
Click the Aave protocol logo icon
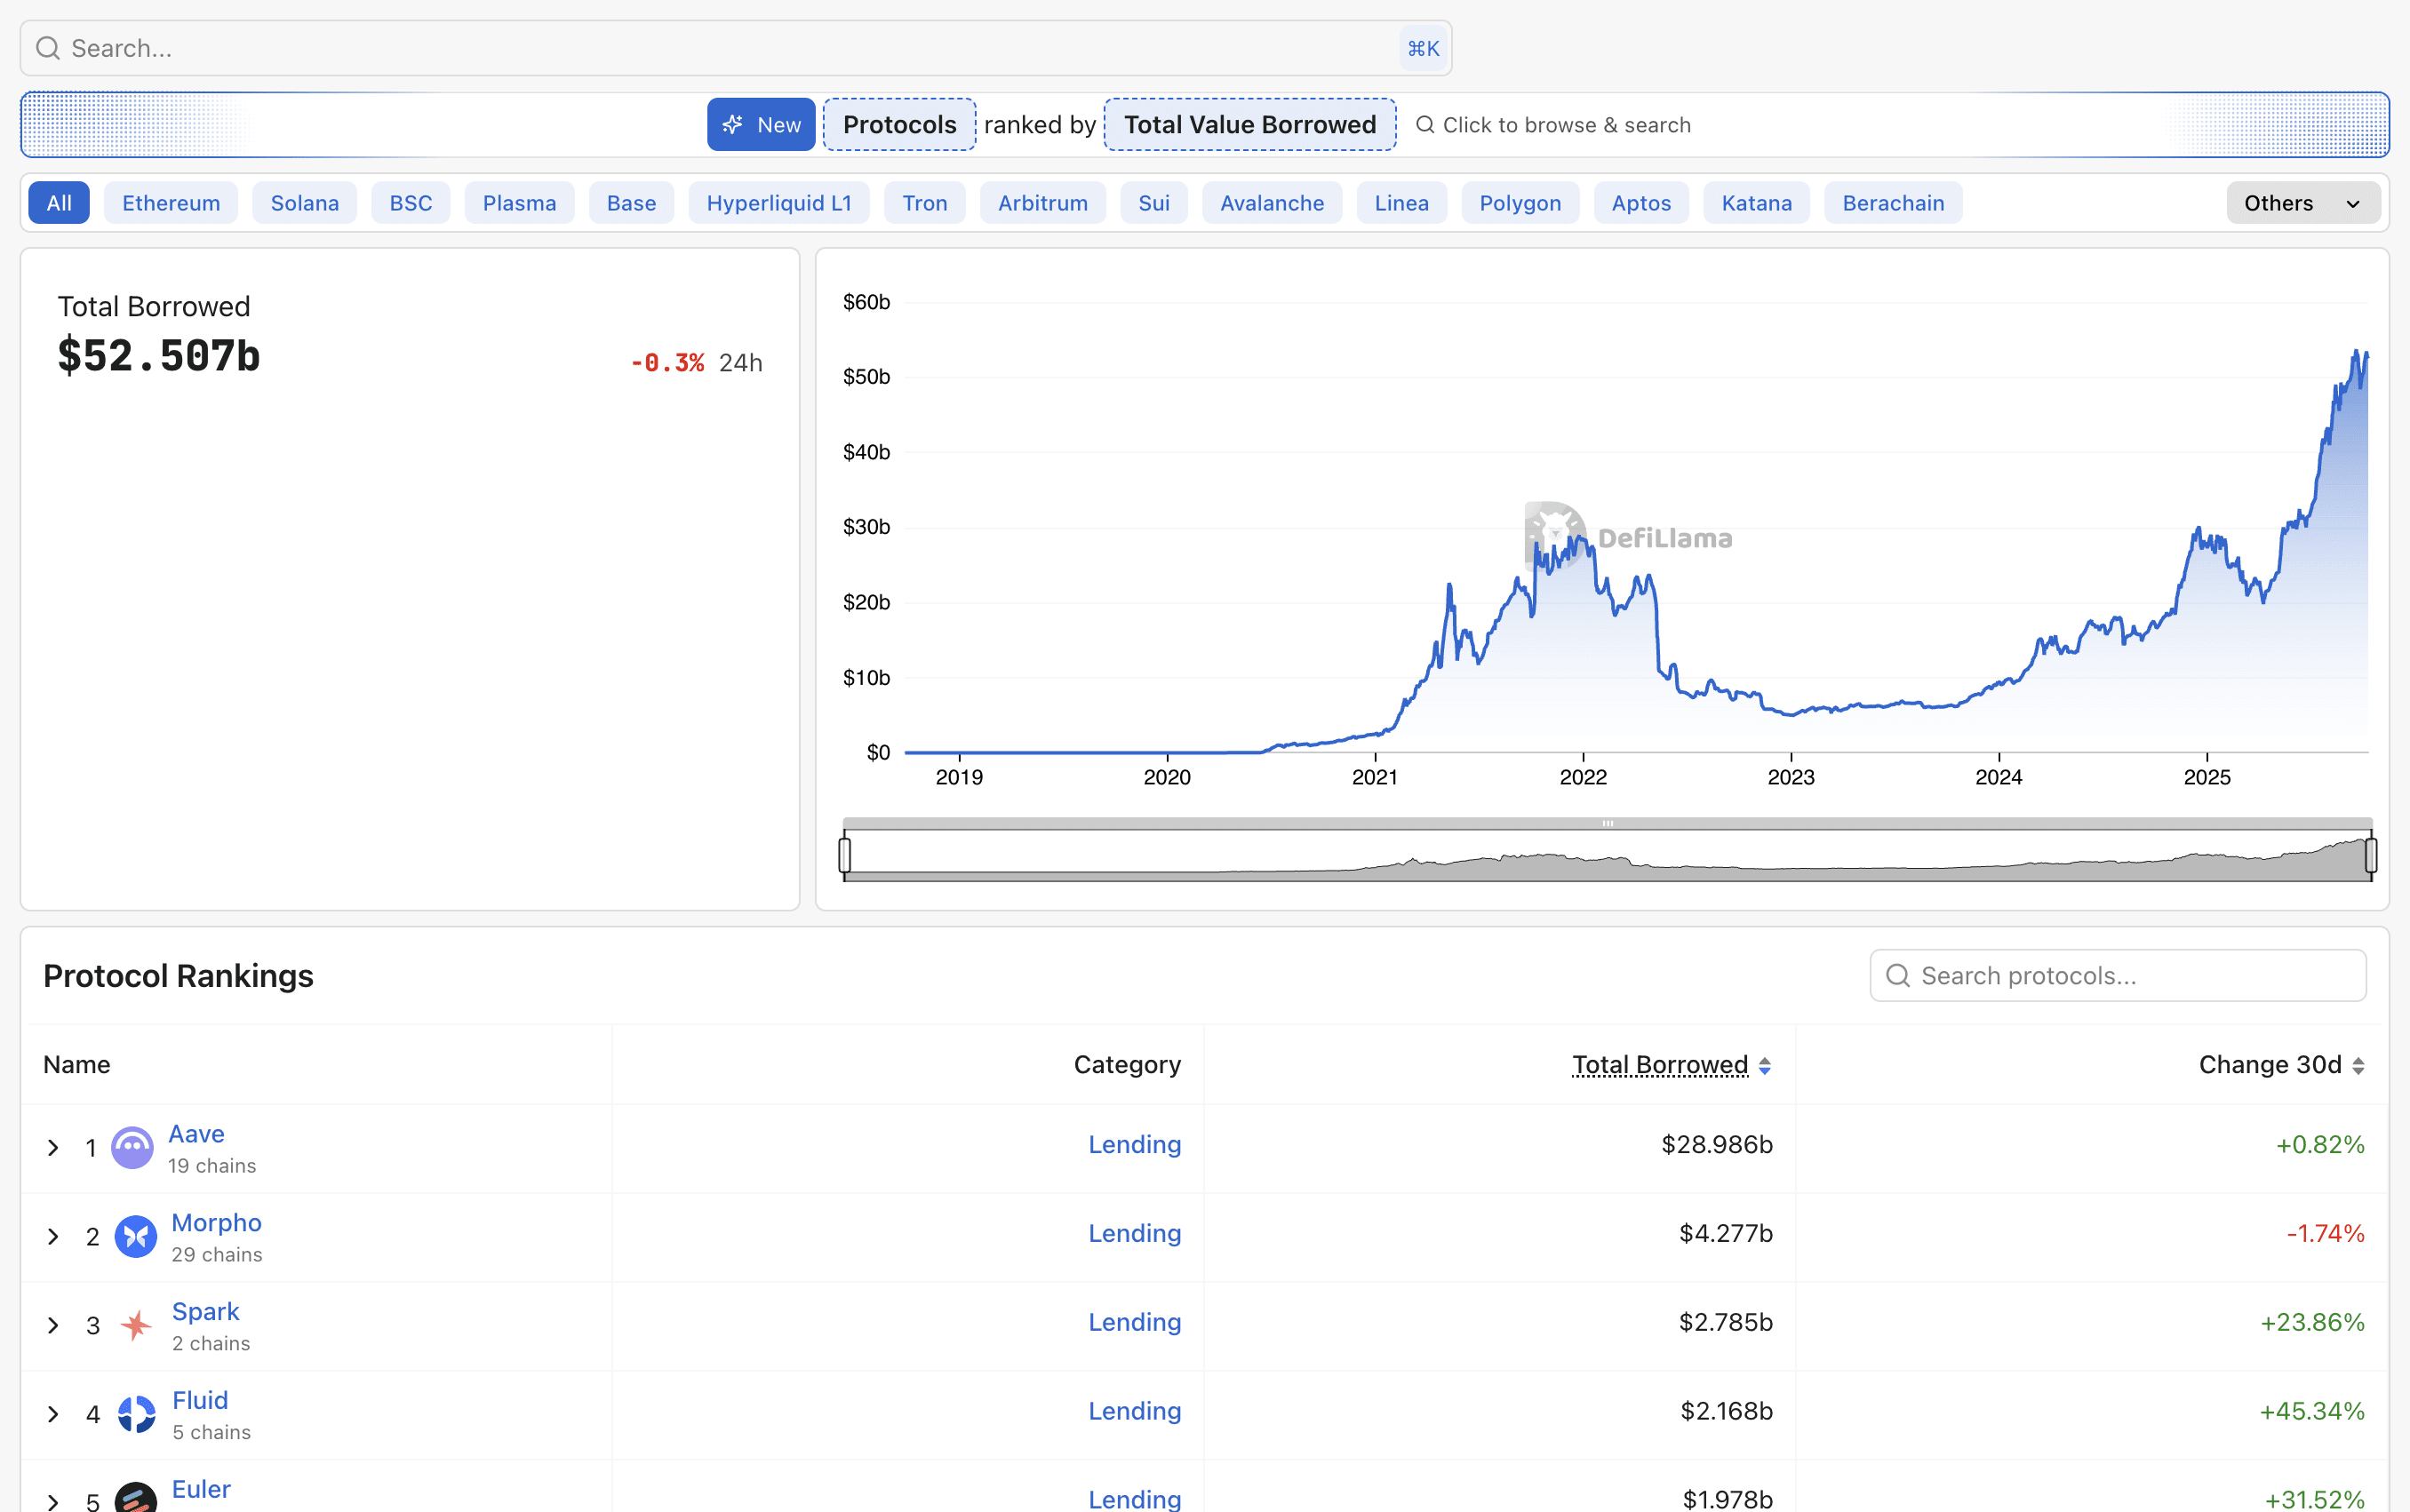(132, 1147)
